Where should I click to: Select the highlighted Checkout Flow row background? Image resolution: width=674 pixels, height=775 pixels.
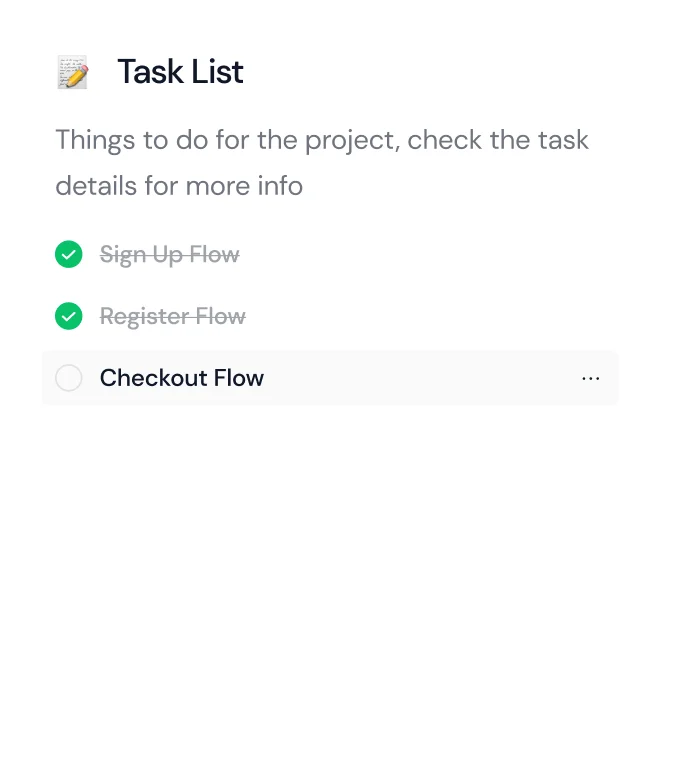330,378
